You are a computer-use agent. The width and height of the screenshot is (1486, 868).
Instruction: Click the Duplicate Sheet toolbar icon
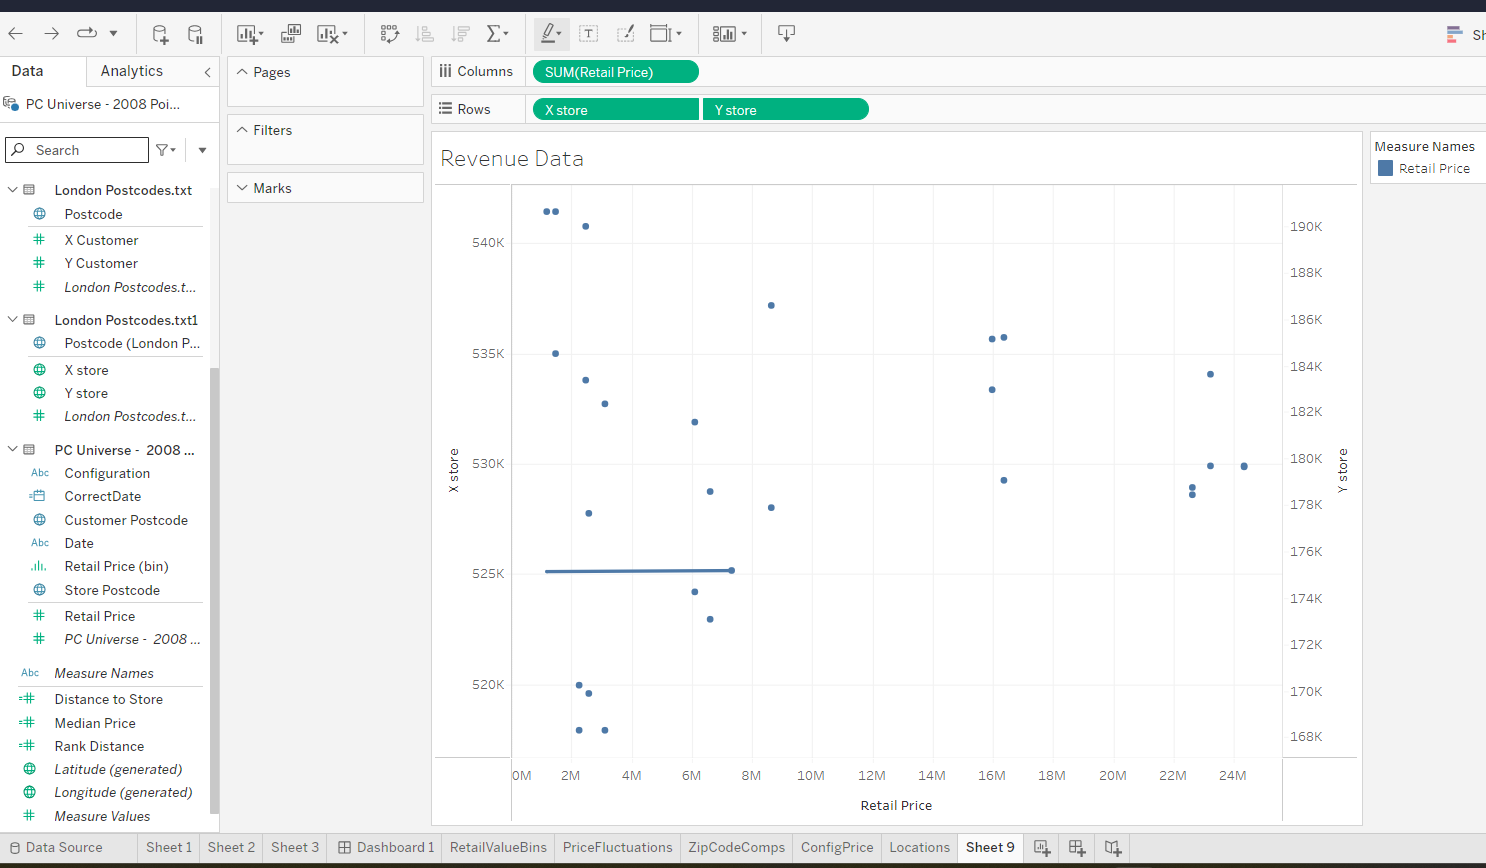[290, 33]
